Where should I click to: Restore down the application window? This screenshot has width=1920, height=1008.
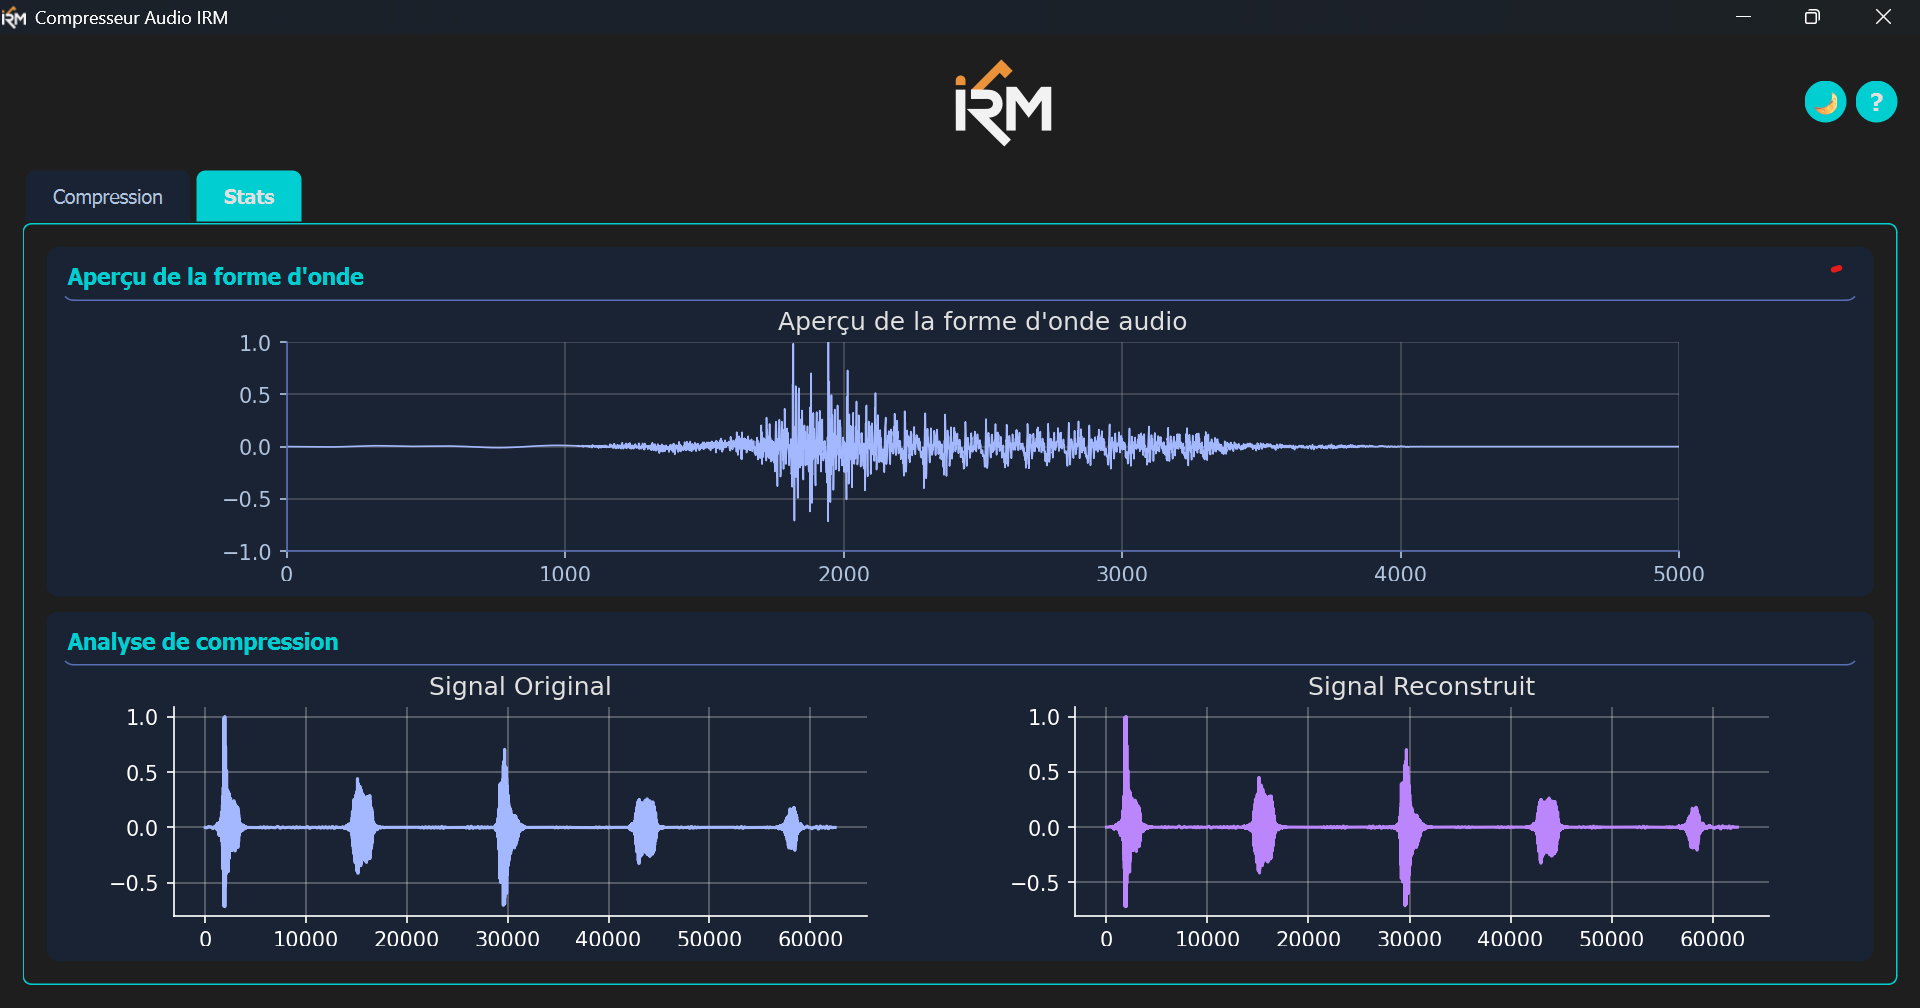pos(1812,17)
